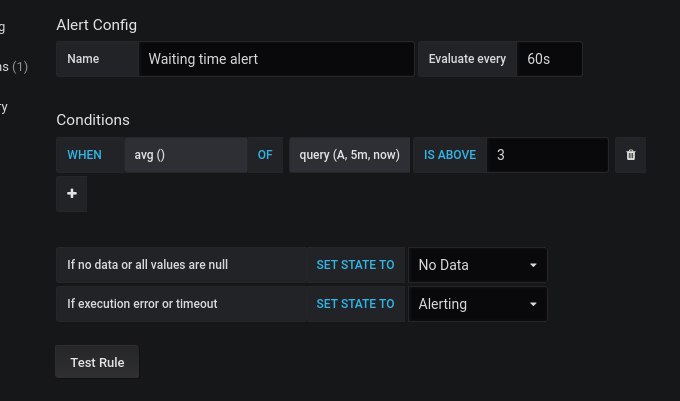
Task: Click the WHEN condition operator label
Action: pos(85,155)
